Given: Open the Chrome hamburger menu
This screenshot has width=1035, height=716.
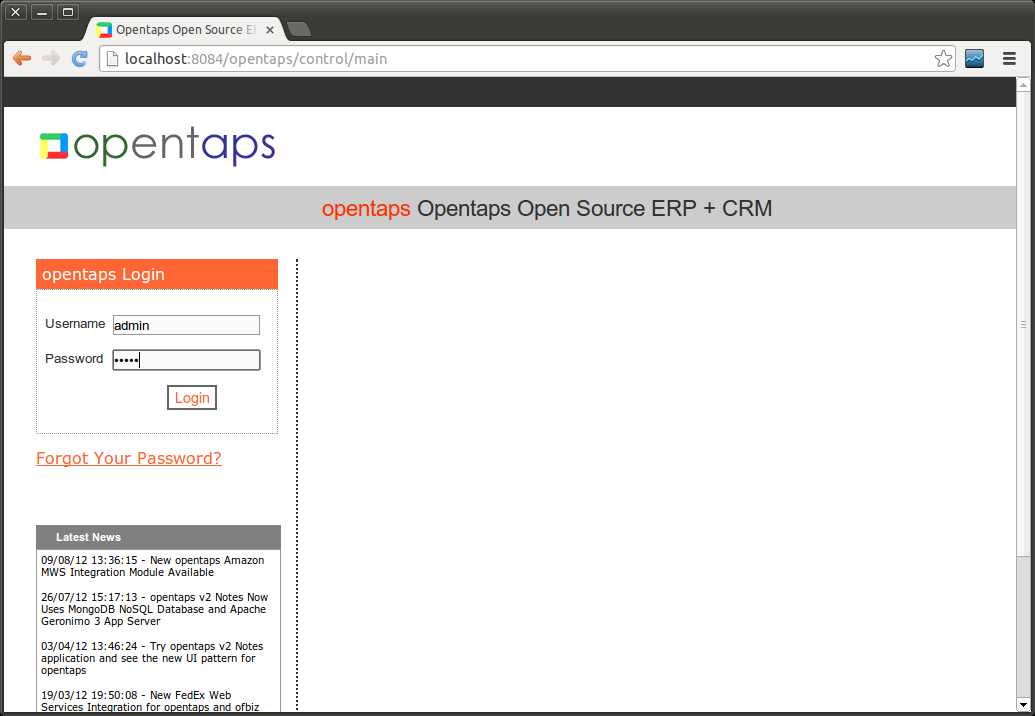Looking at the screenshot, I should [x=1009, y=59].
